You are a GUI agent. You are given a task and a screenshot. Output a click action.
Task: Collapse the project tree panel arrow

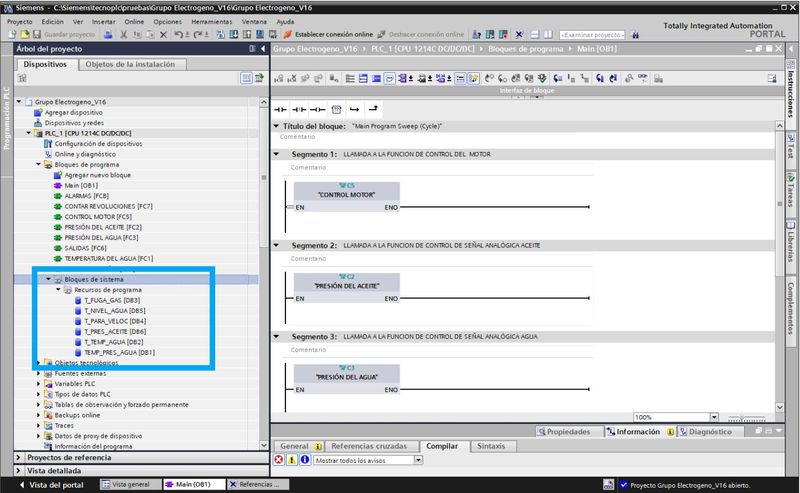(263, 48)
